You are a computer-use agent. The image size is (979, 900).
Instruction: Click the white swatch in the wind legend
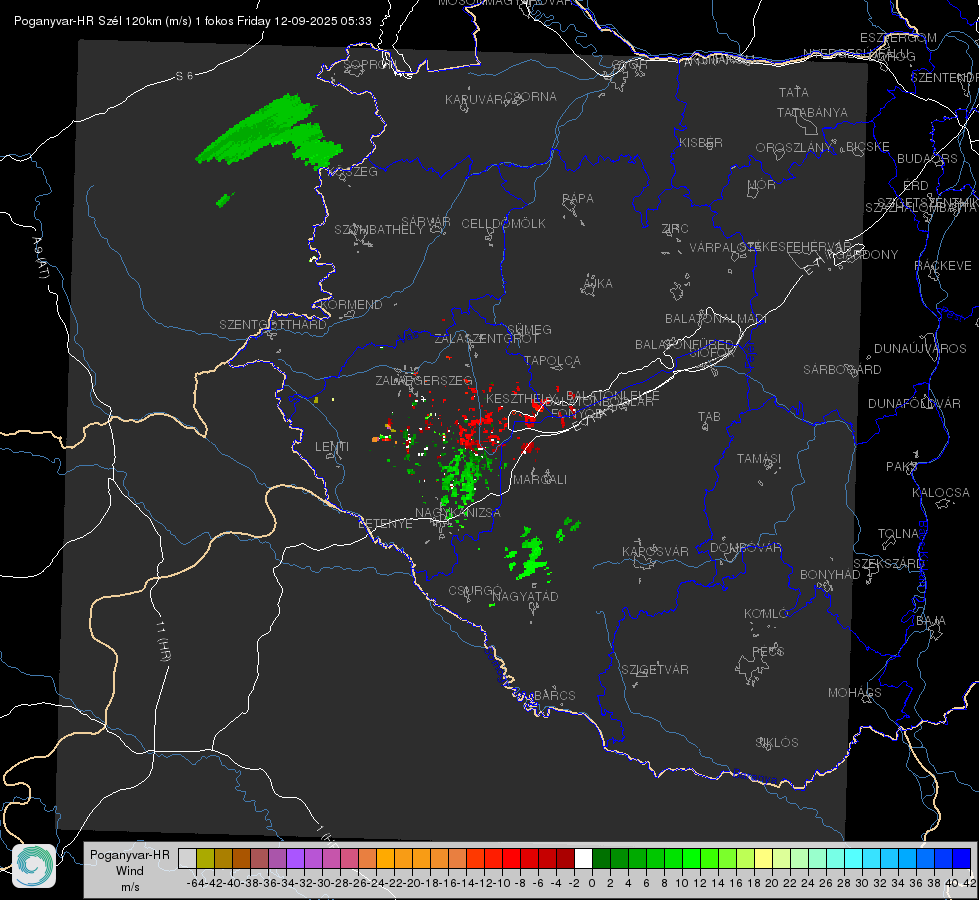583,858
